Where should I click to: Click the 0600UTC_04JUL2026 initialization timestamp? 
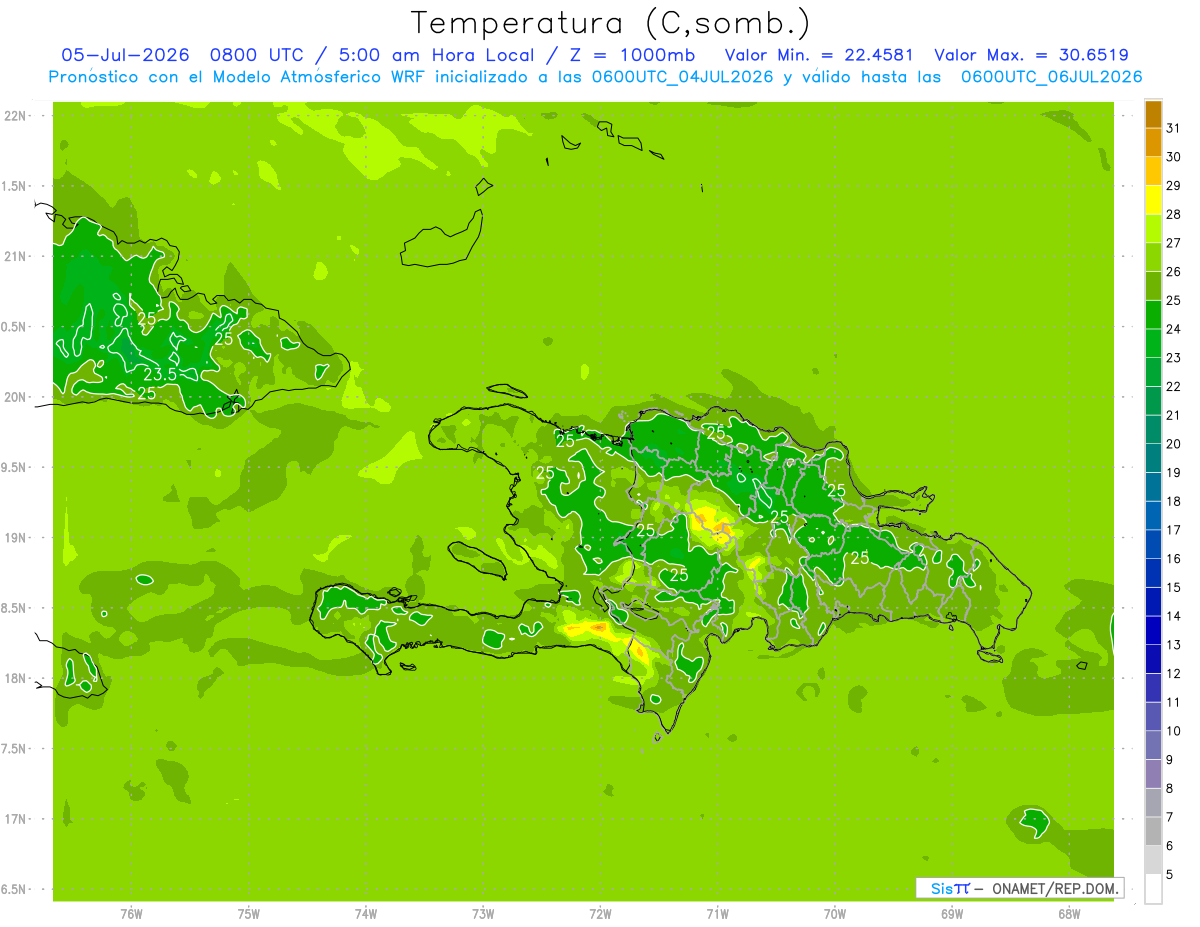tap(682, 77)
